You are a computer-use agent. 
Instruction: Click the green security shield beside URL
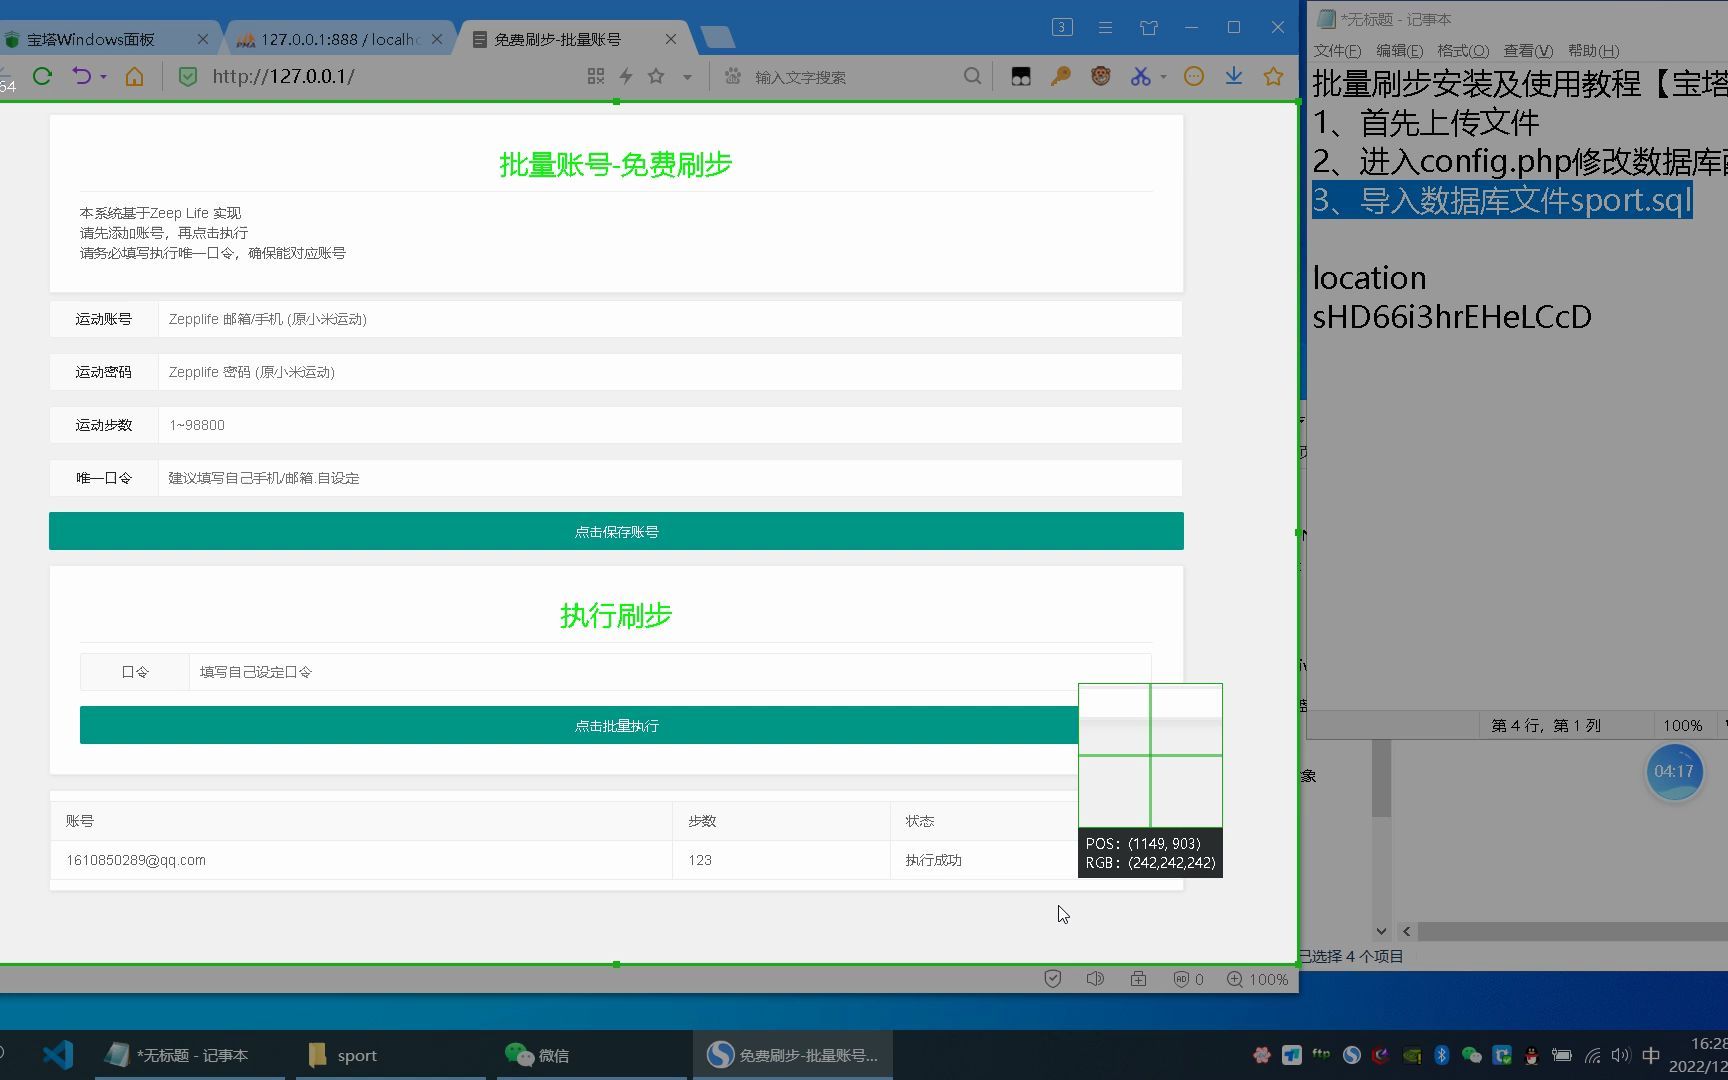click(188, 76)
